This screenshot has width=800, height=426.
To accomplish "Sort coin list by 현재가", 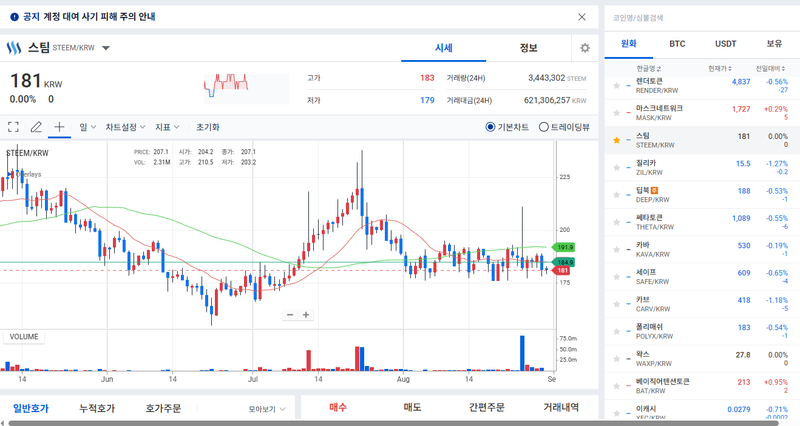I will pos(720,68).
